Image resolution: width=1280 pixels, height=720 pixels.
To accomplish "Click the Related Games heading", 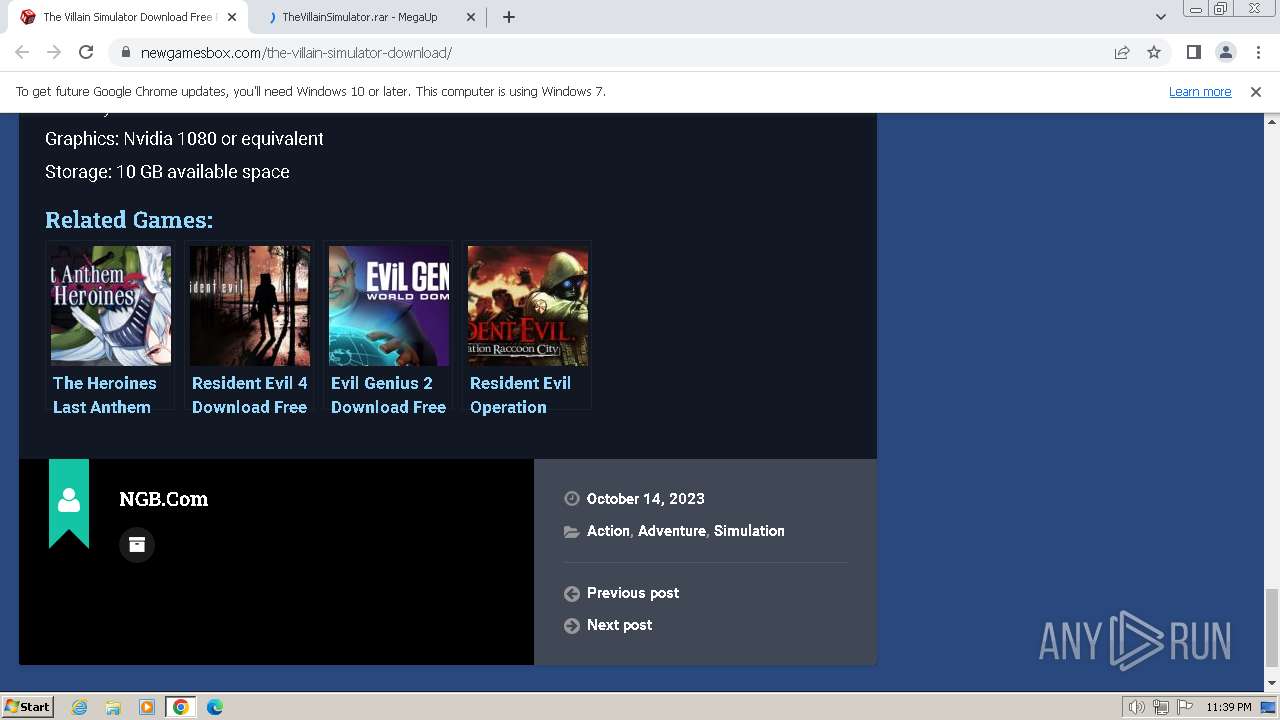I will point(129,220).
